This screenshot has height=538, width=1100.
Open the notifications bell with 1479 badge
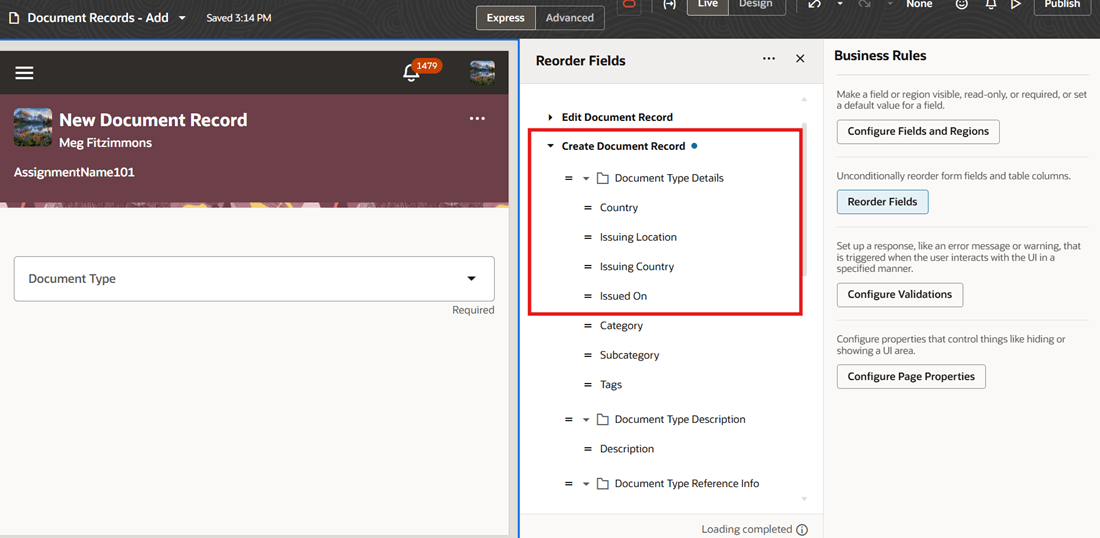[412, 72]
